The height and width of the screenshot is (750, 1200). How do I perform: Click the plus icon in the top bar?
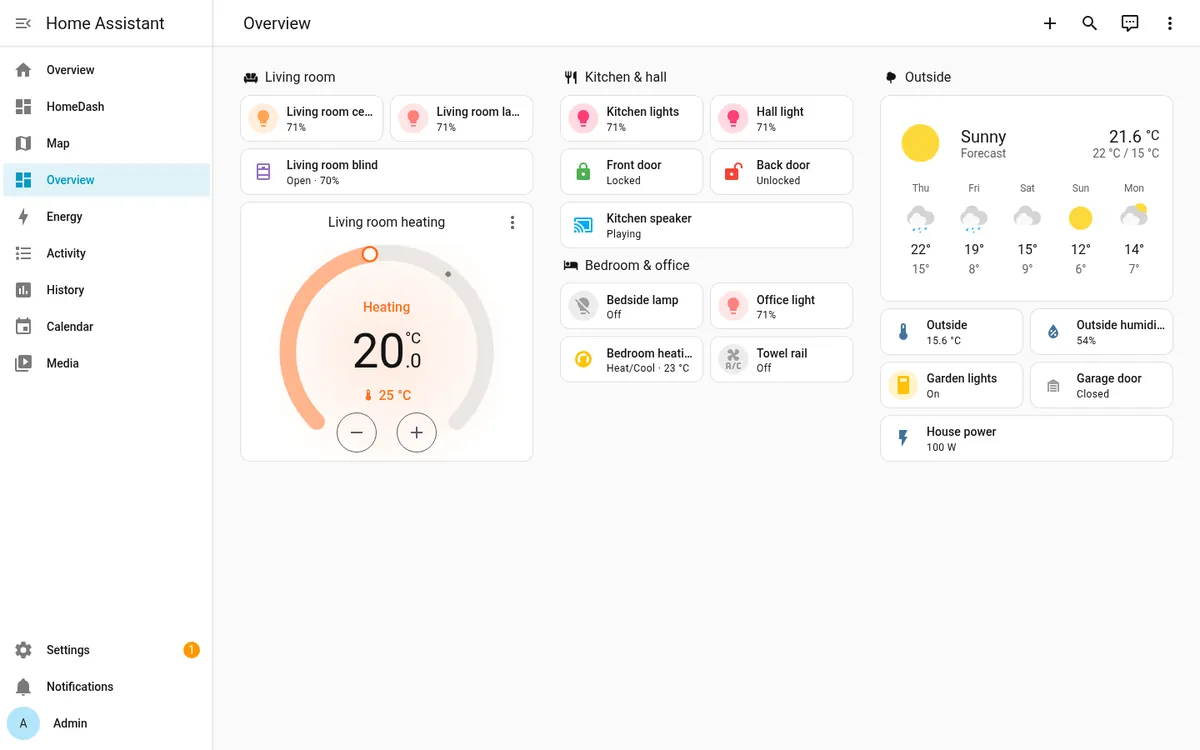tap(1050, 23)
